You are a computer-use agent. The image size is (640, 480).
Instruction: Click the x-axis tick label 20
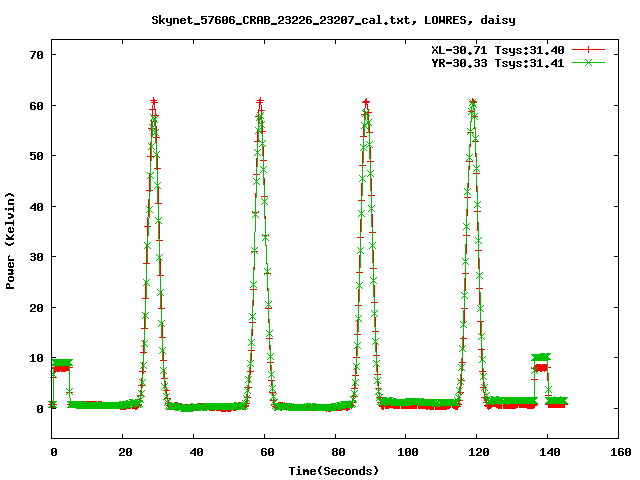pos(125,452)
